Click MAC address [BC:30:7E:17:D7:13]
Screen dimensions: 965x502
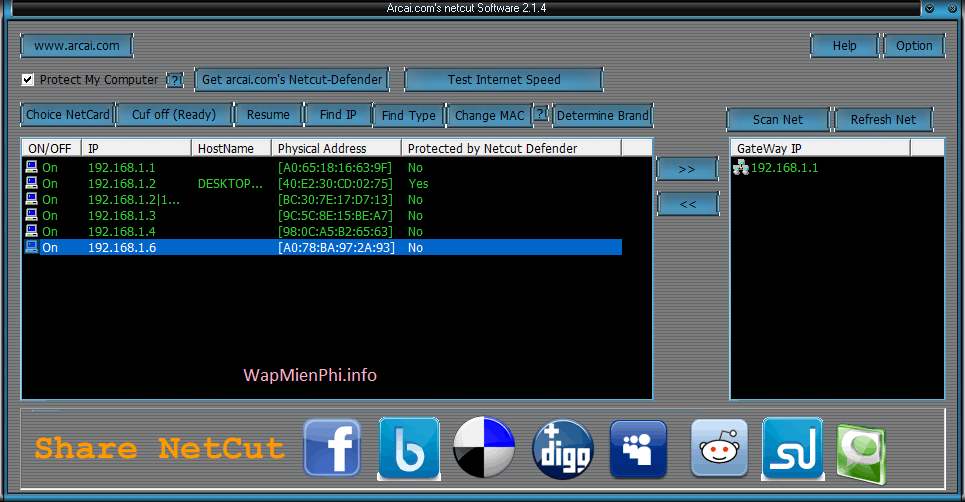point(335,199)
